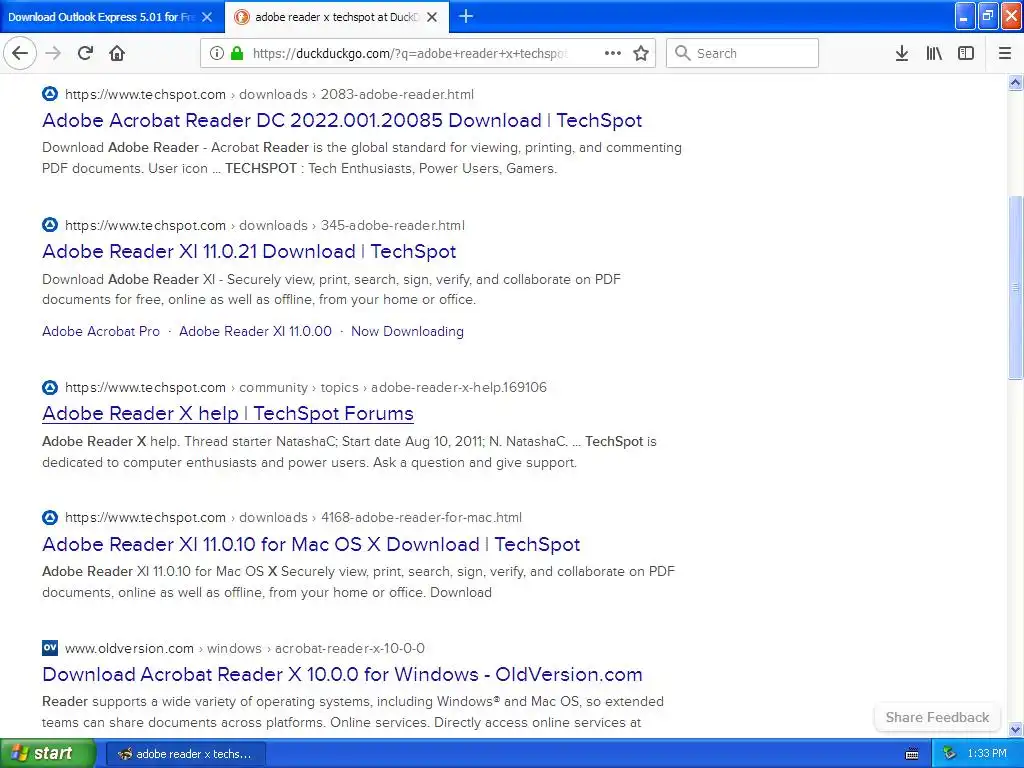Open the Library bookshelf icon
Screen dimensions: 1024x768
[x=934, y=53]
